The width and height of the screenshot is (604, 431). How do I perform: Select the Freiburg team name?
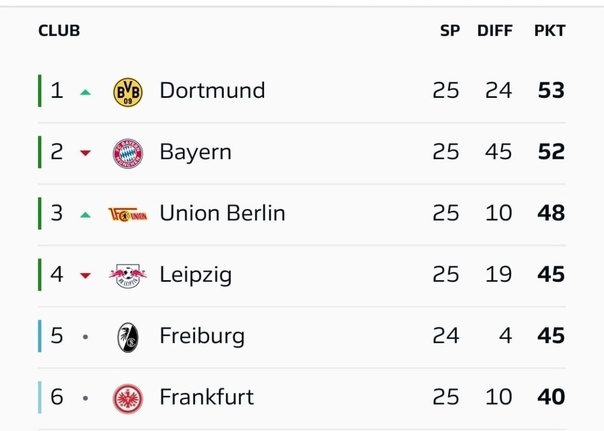(201, 336)
